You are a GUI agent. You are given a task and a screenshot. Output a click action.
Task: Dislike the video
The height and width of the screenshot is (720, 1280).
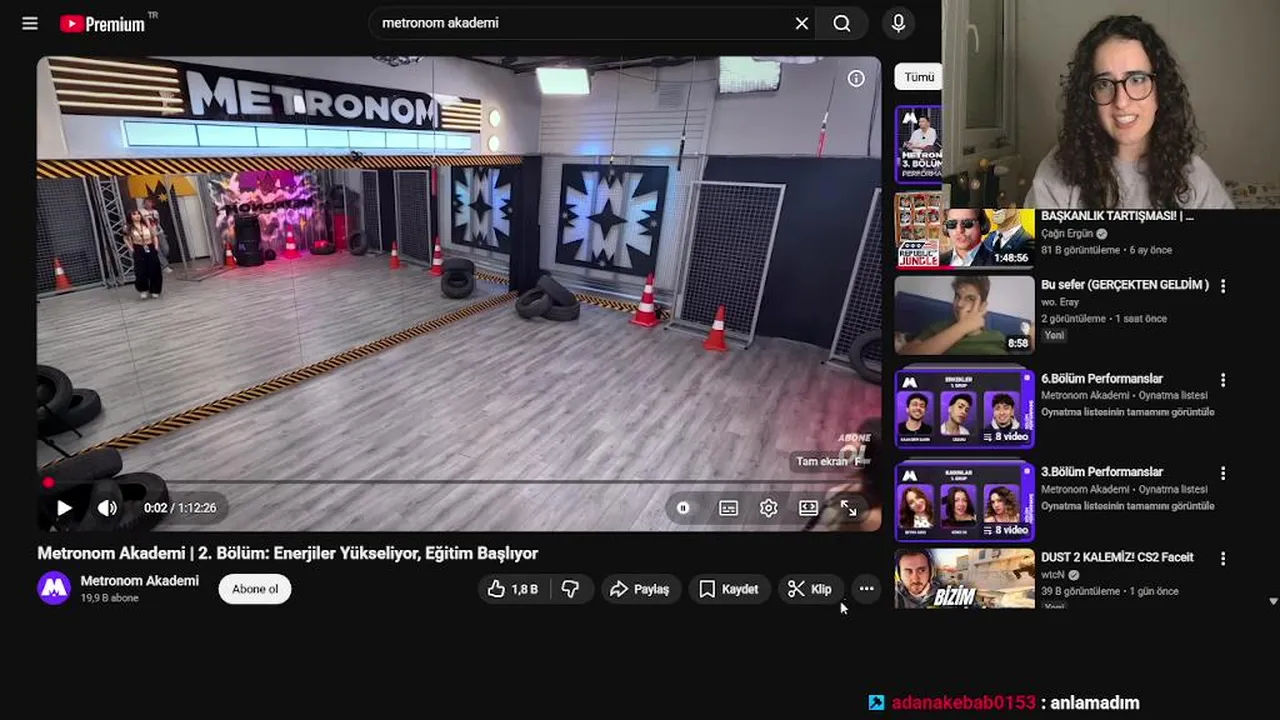(x=571, y=589)
